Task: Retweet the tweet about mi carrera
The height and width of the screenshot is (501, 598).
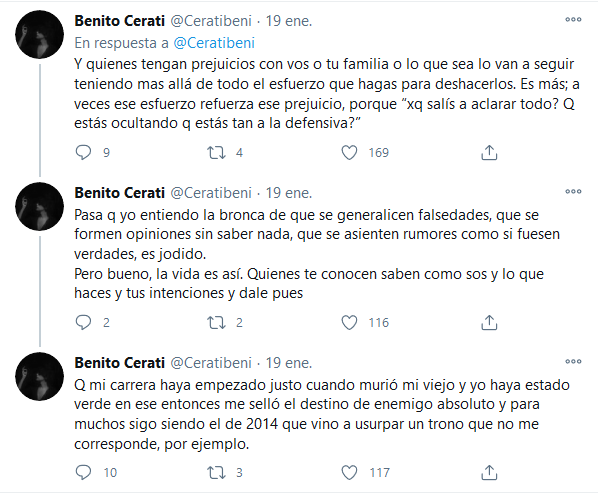Action: tap(216, 473)
